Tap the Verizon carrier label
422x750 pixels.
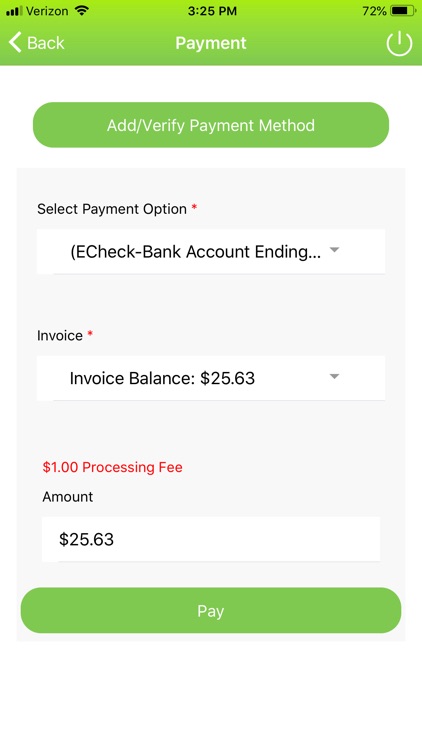[47, 11]
